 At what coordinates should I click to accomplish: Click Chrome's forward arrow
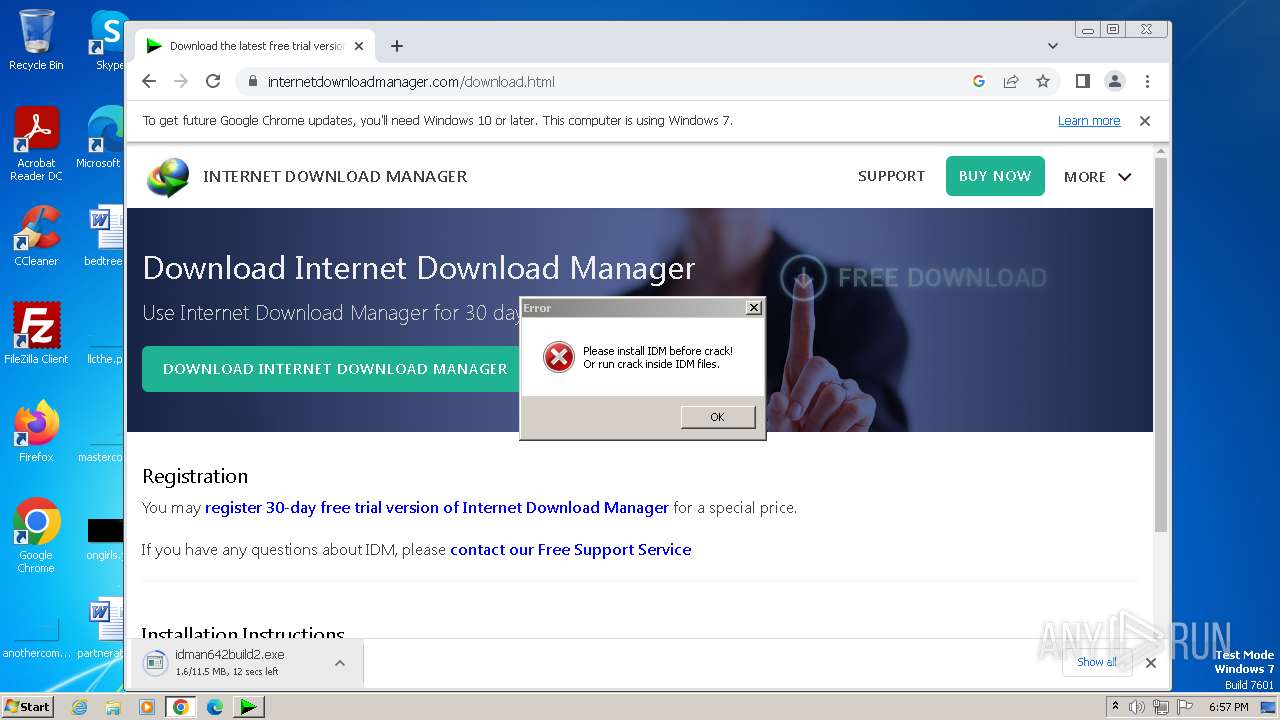(181, 81)
